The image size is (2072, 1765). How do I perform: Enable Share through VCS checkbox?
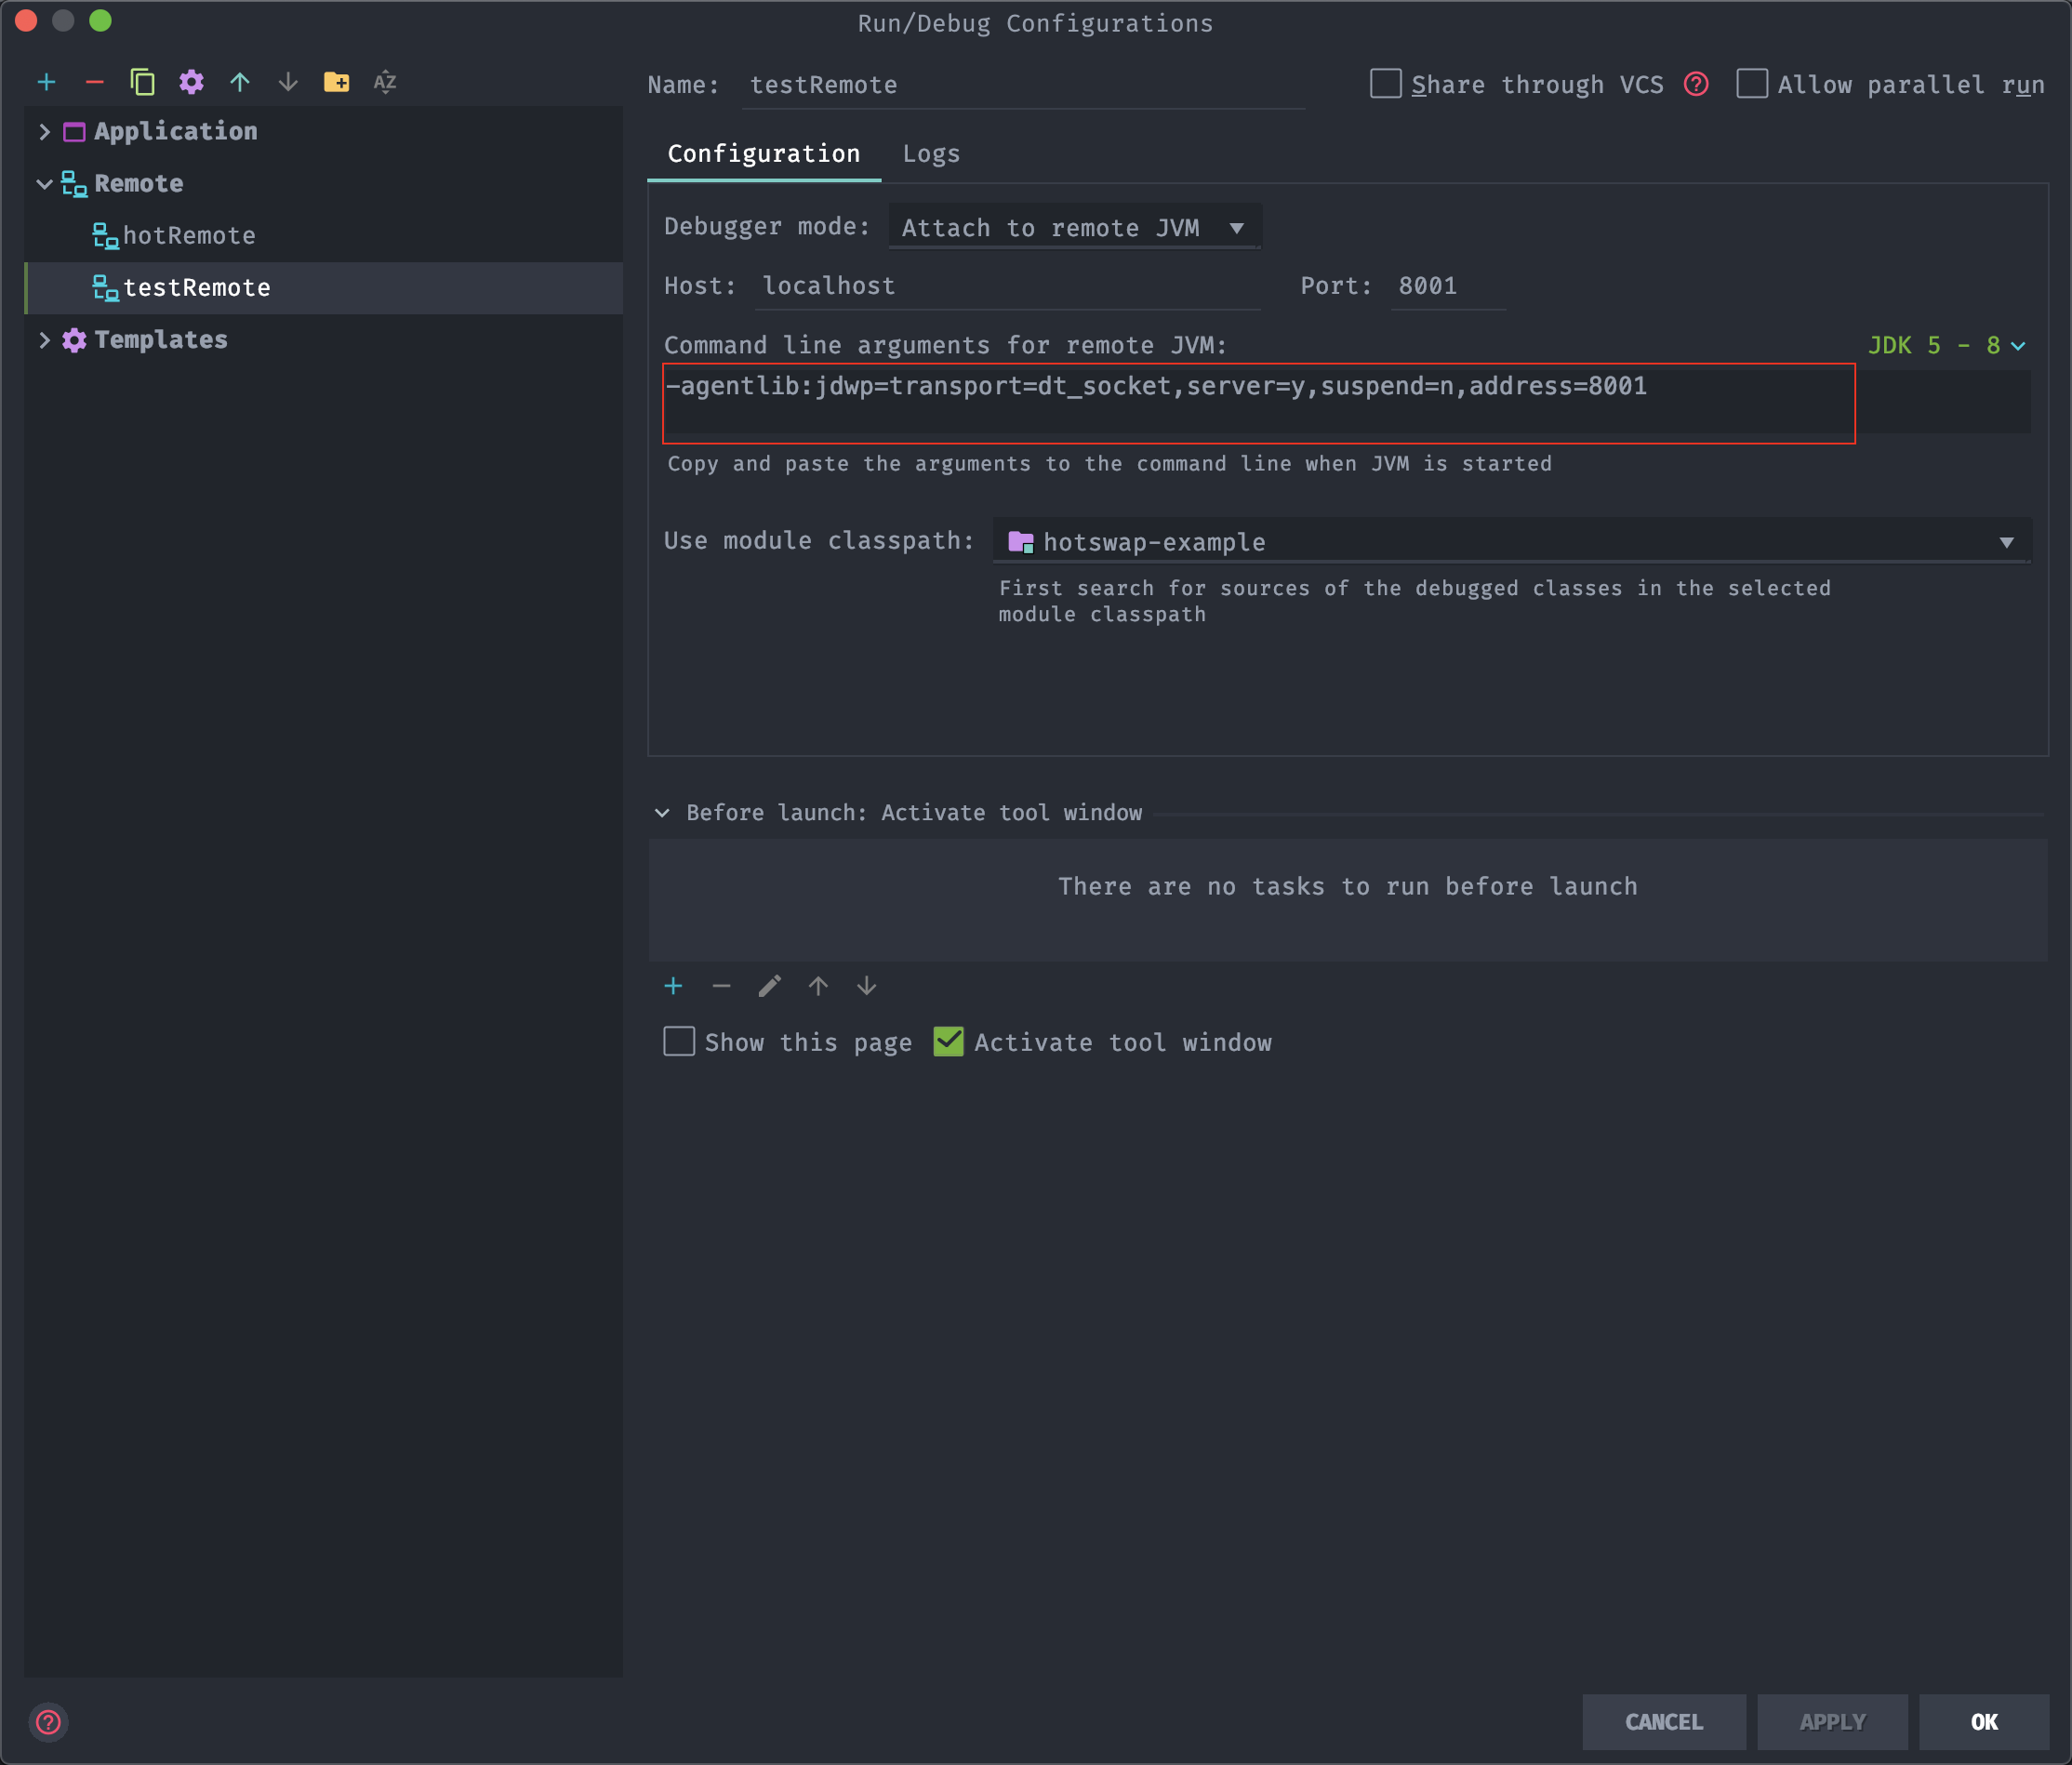click(1385, 84)
